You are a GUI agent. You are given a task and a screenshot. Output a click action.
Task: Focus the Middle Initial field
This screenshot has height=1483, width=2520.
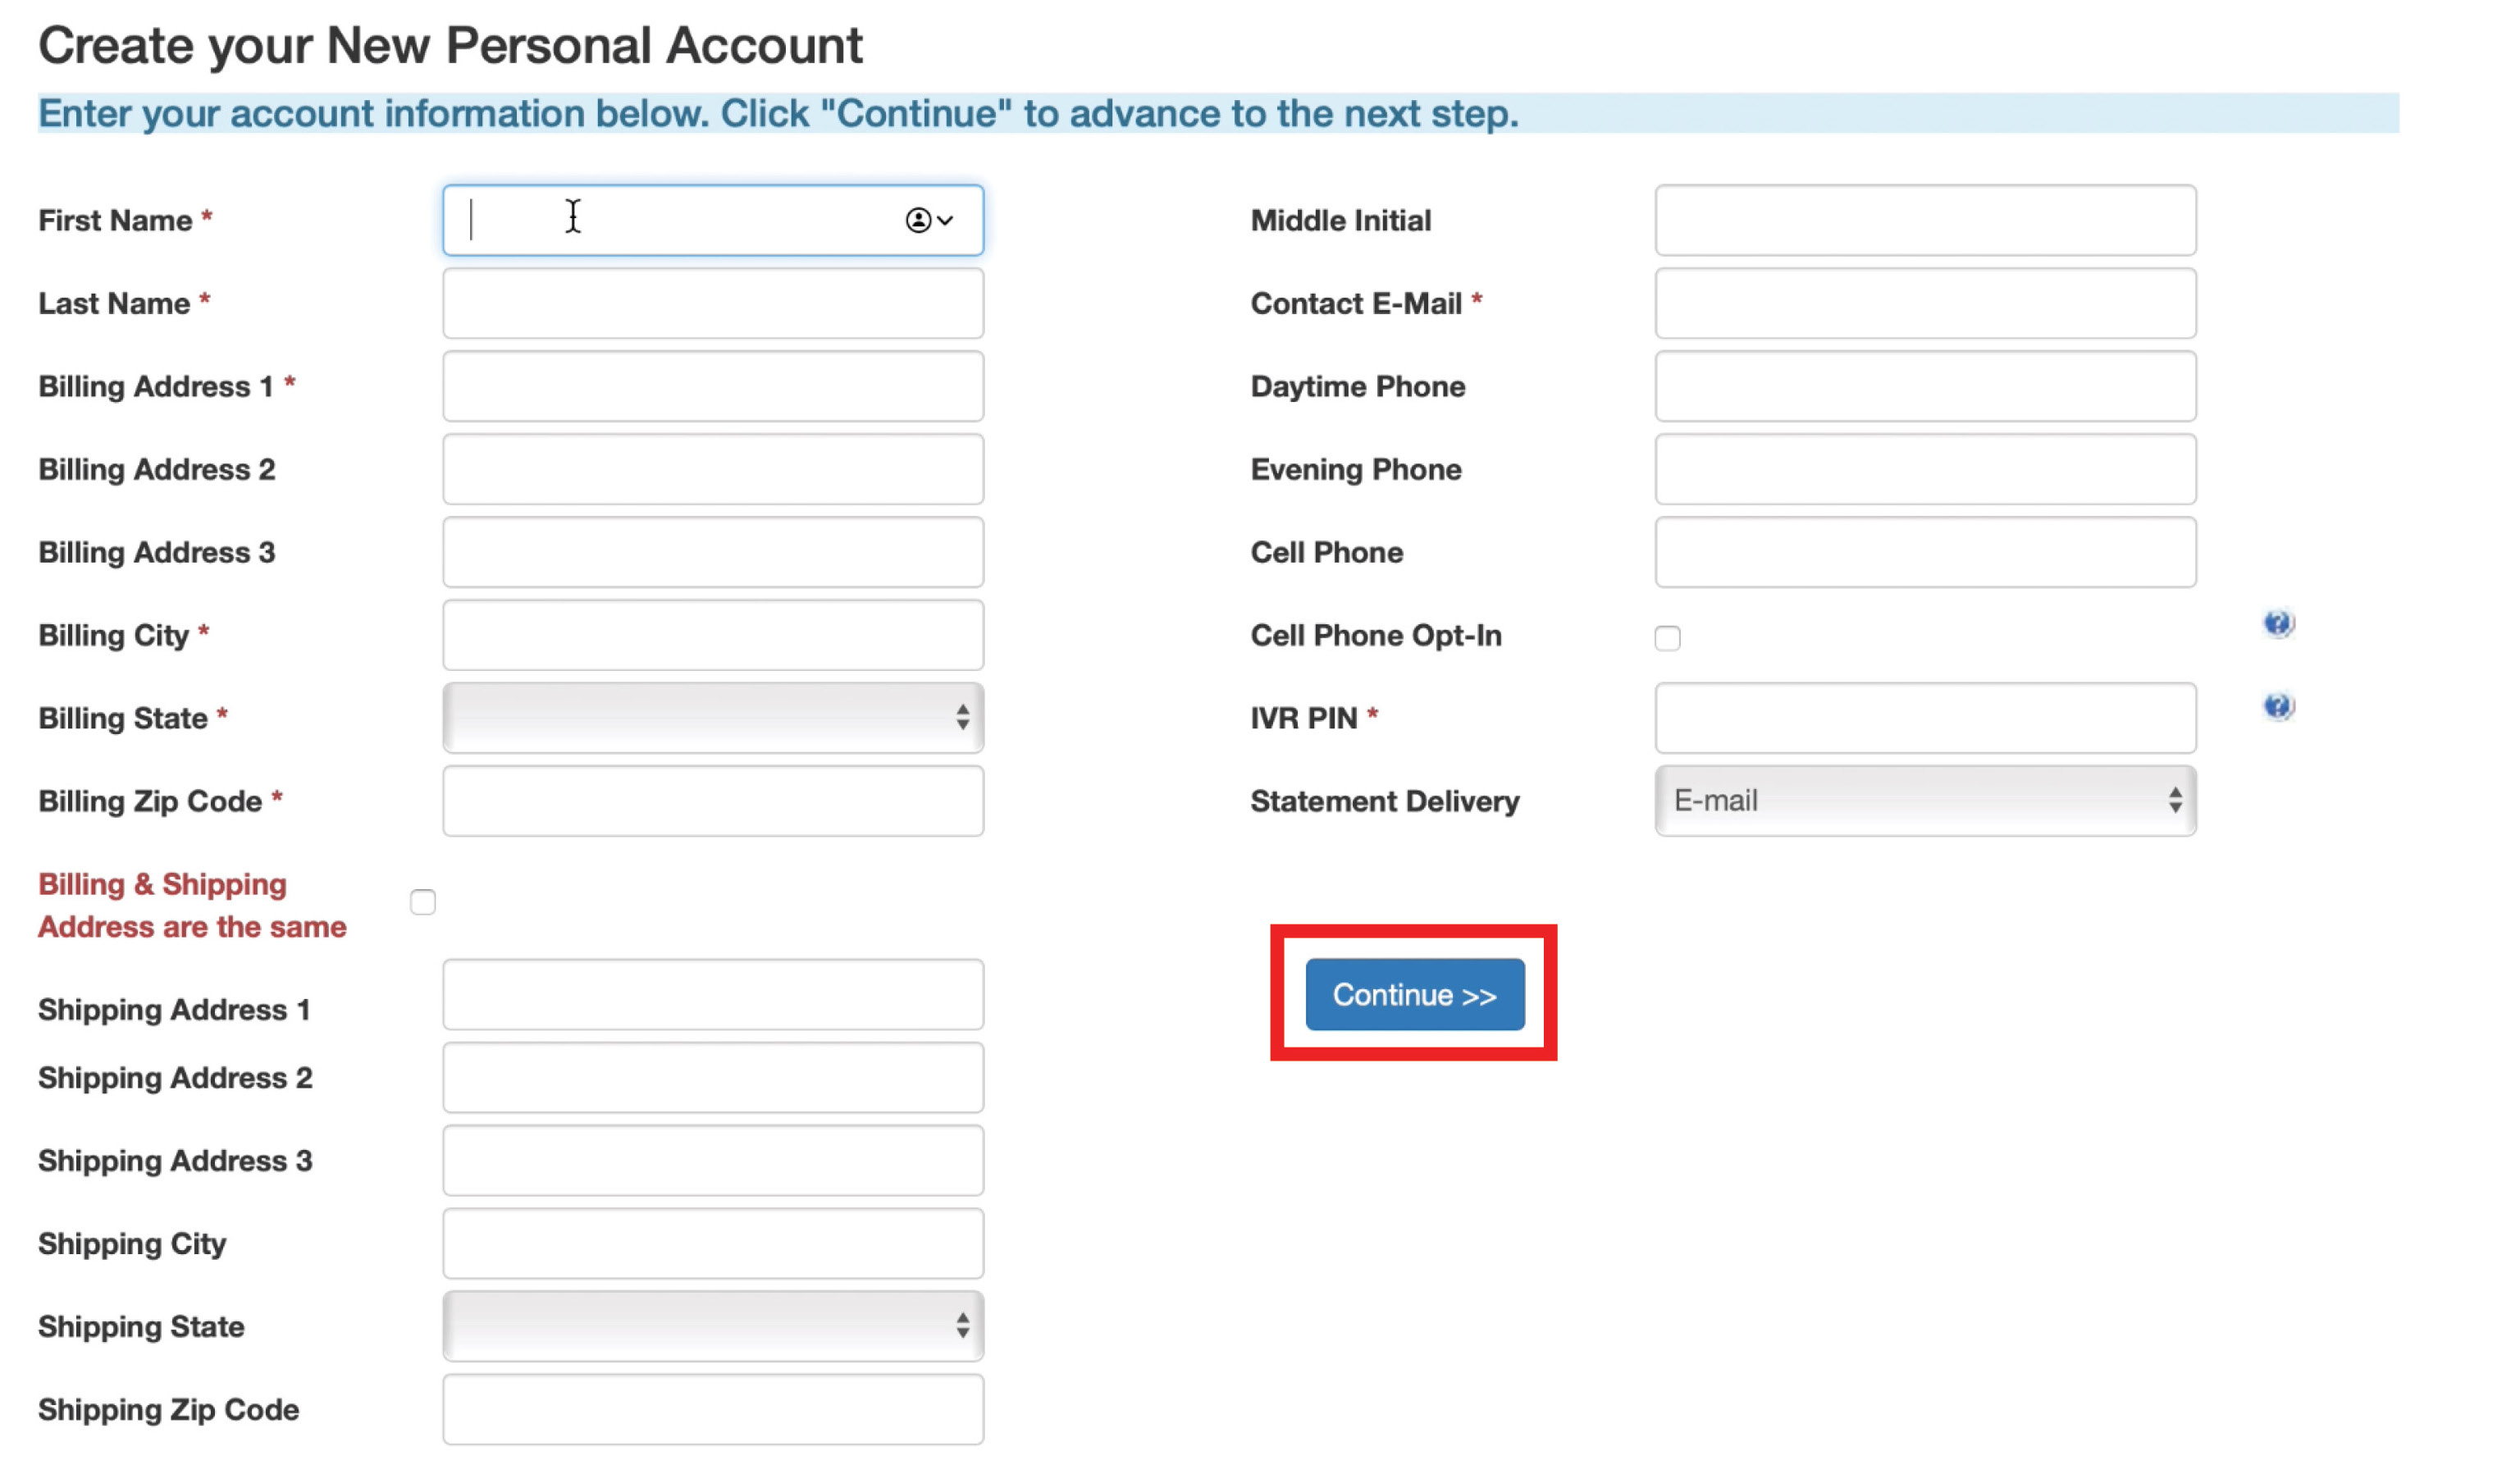(1925, 220)
